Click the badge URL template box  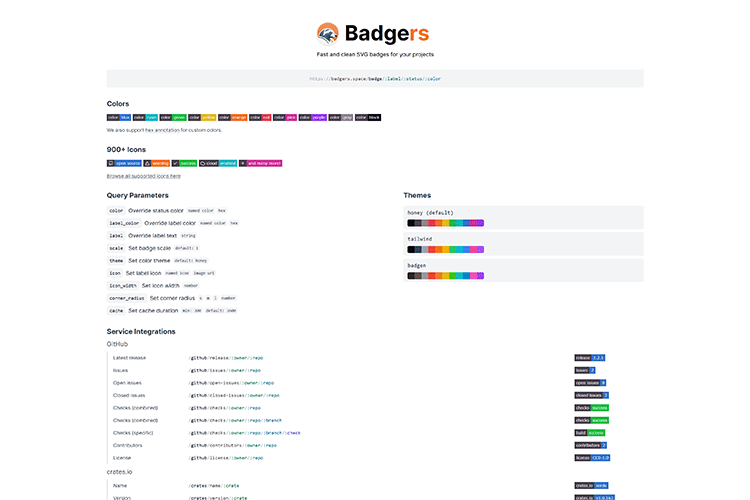[x=375, y=78]
